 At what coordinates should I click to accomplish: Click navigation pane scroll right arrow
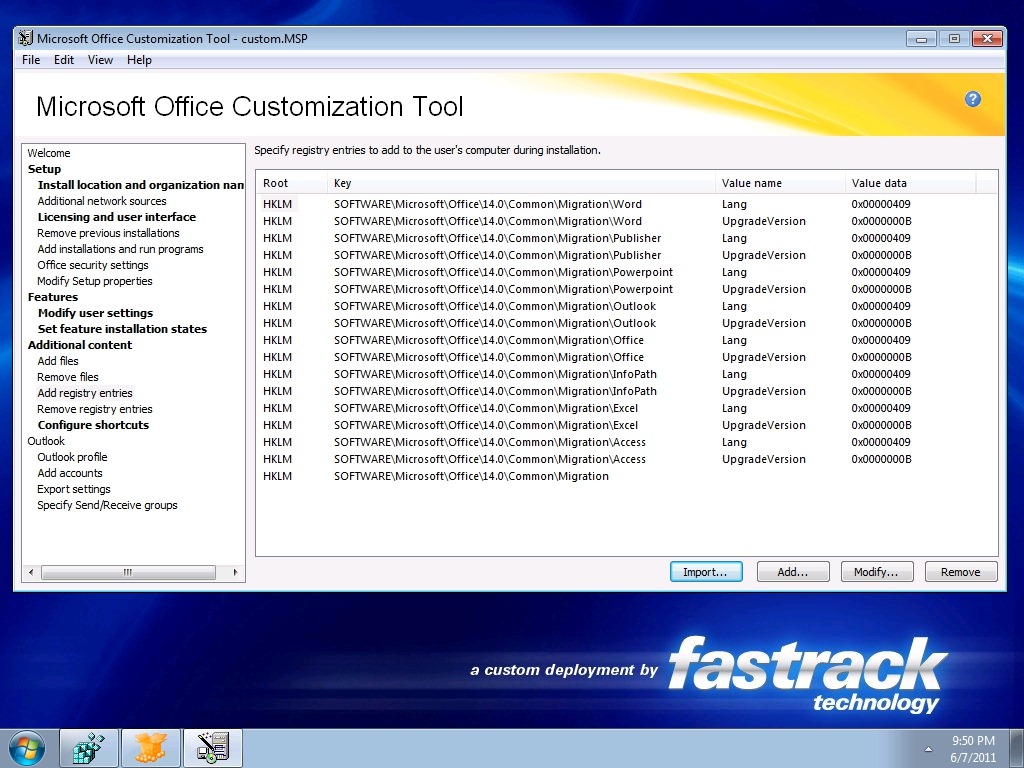coord(235,572)
